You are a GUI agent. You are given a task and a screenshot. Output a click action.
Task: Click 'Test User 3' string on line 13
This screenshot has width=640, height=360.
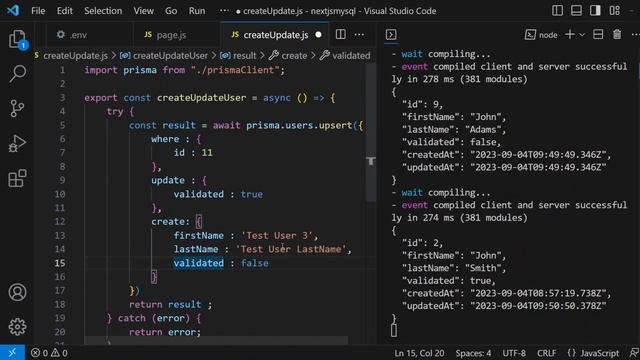(x=277, y=236)
